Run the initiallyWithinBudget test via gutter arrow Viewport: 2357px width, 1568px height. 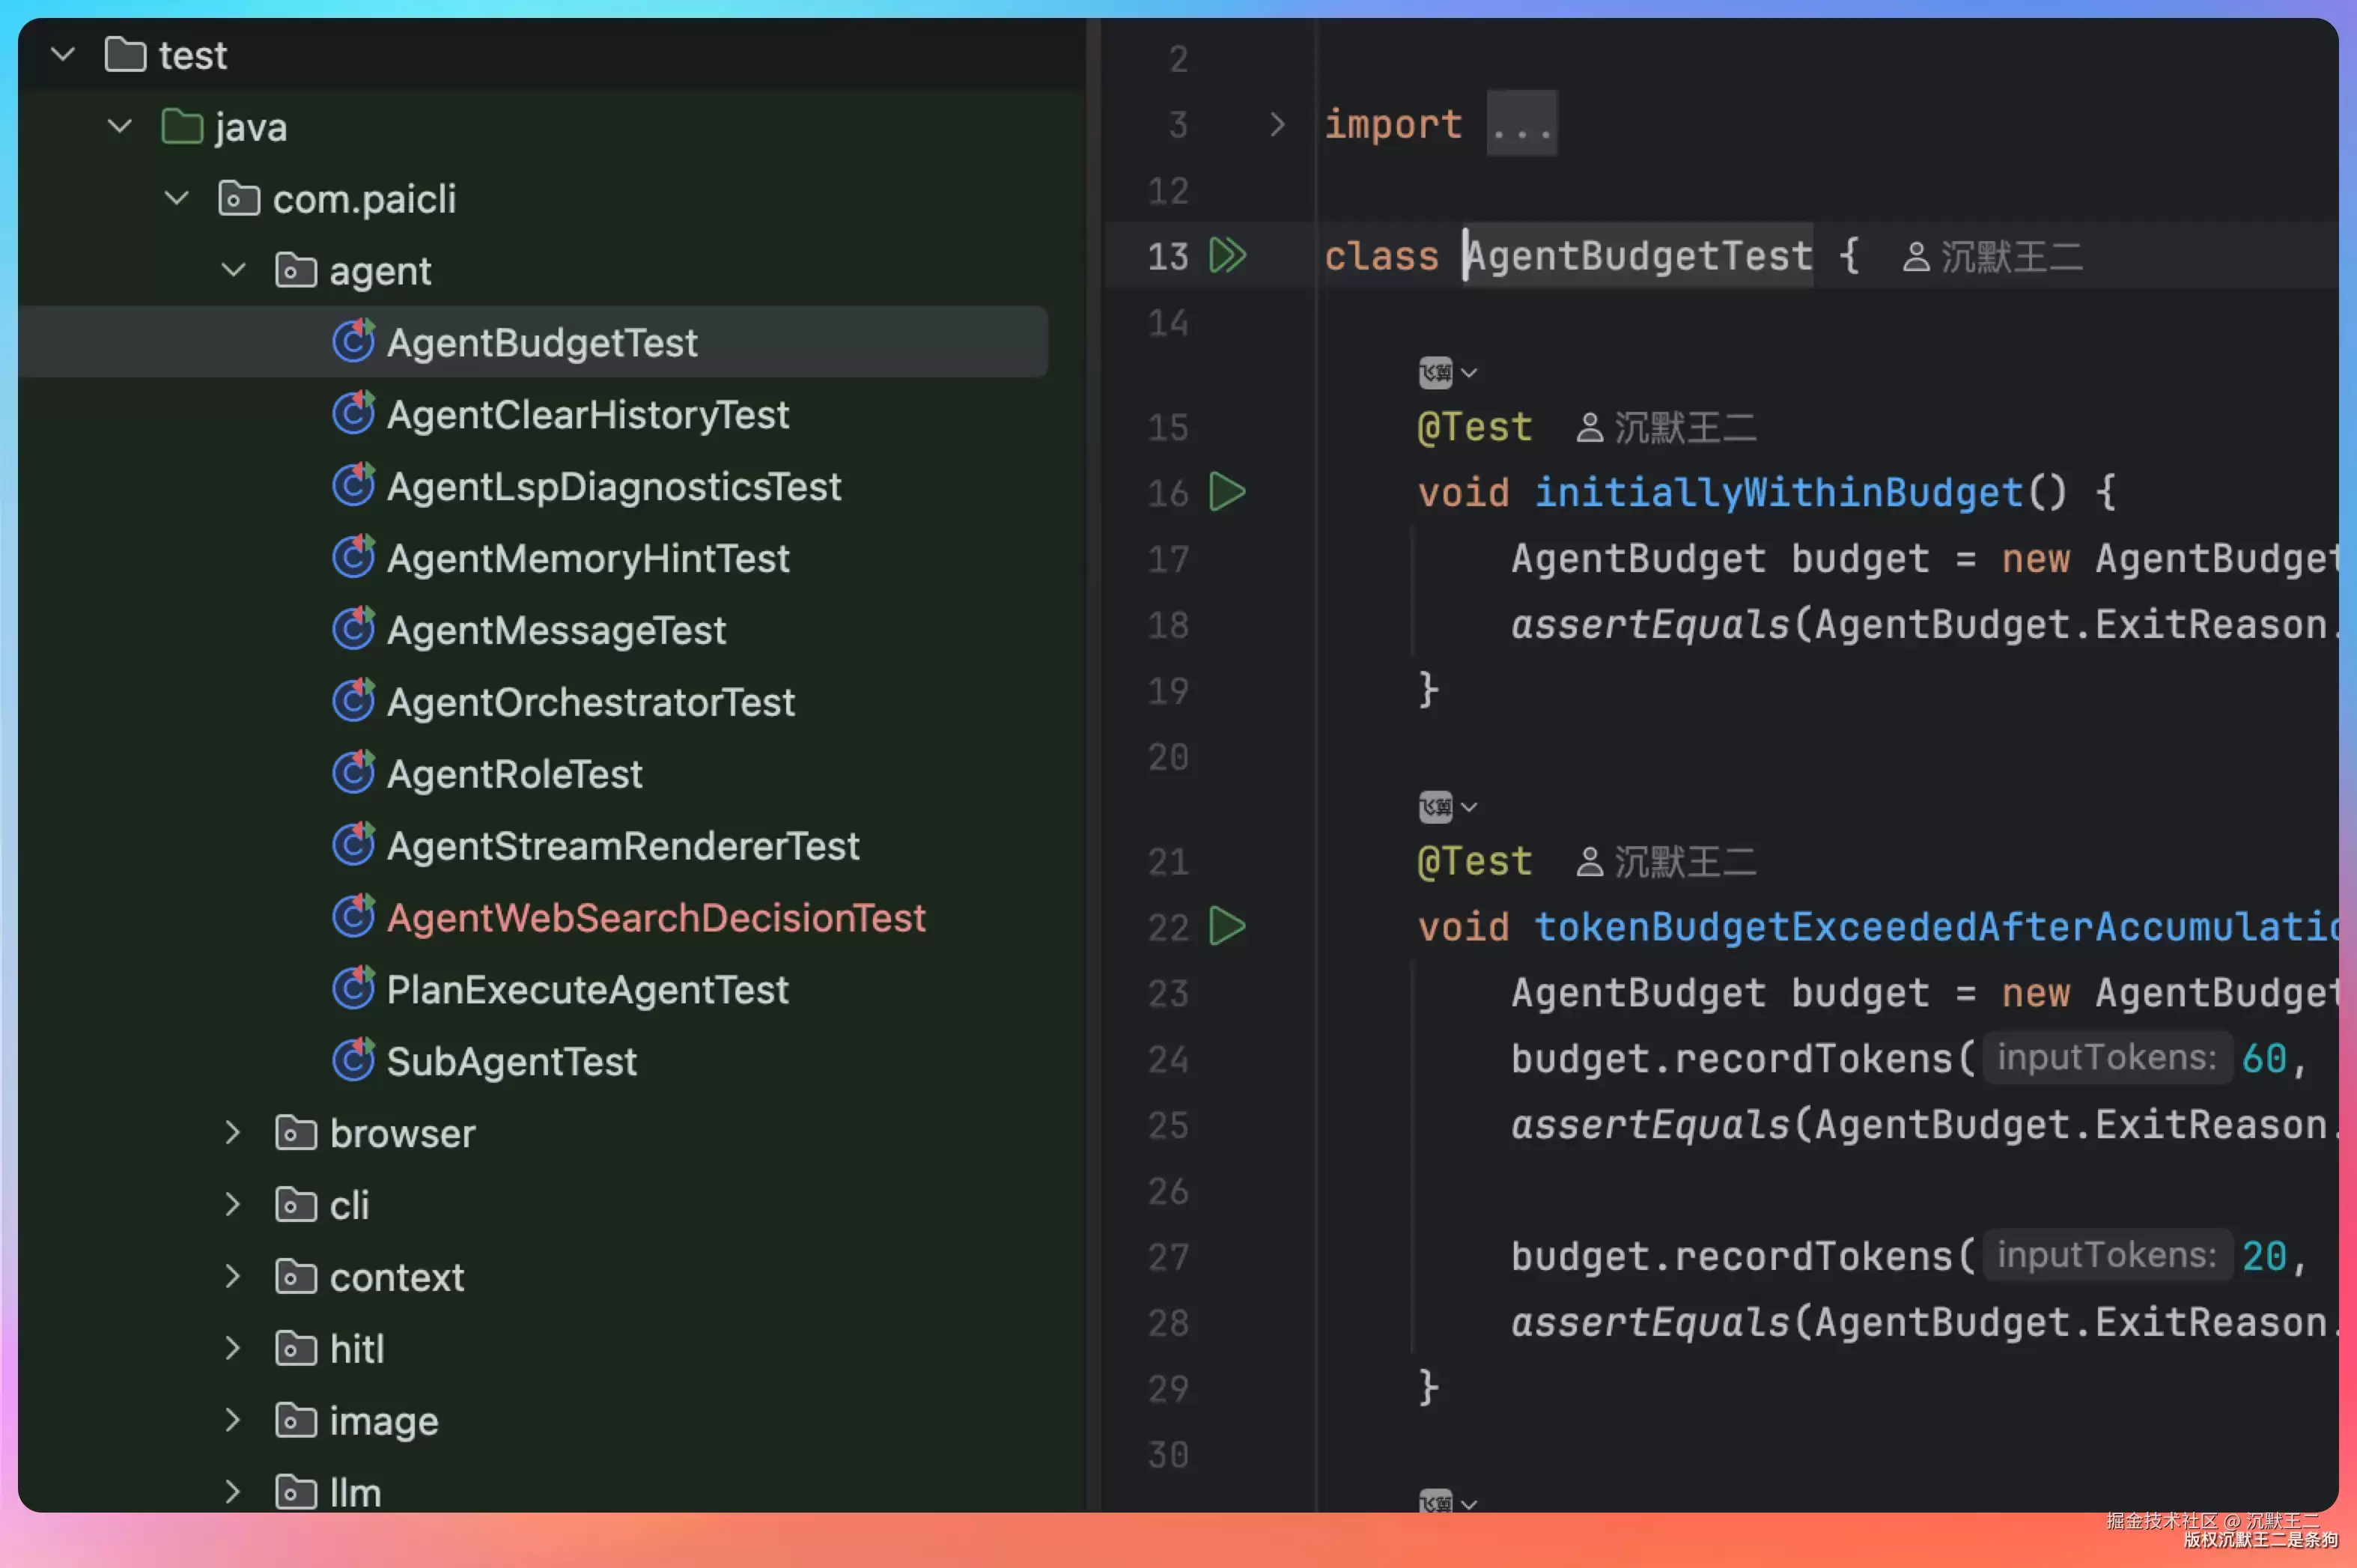(x=1227, y=492)
